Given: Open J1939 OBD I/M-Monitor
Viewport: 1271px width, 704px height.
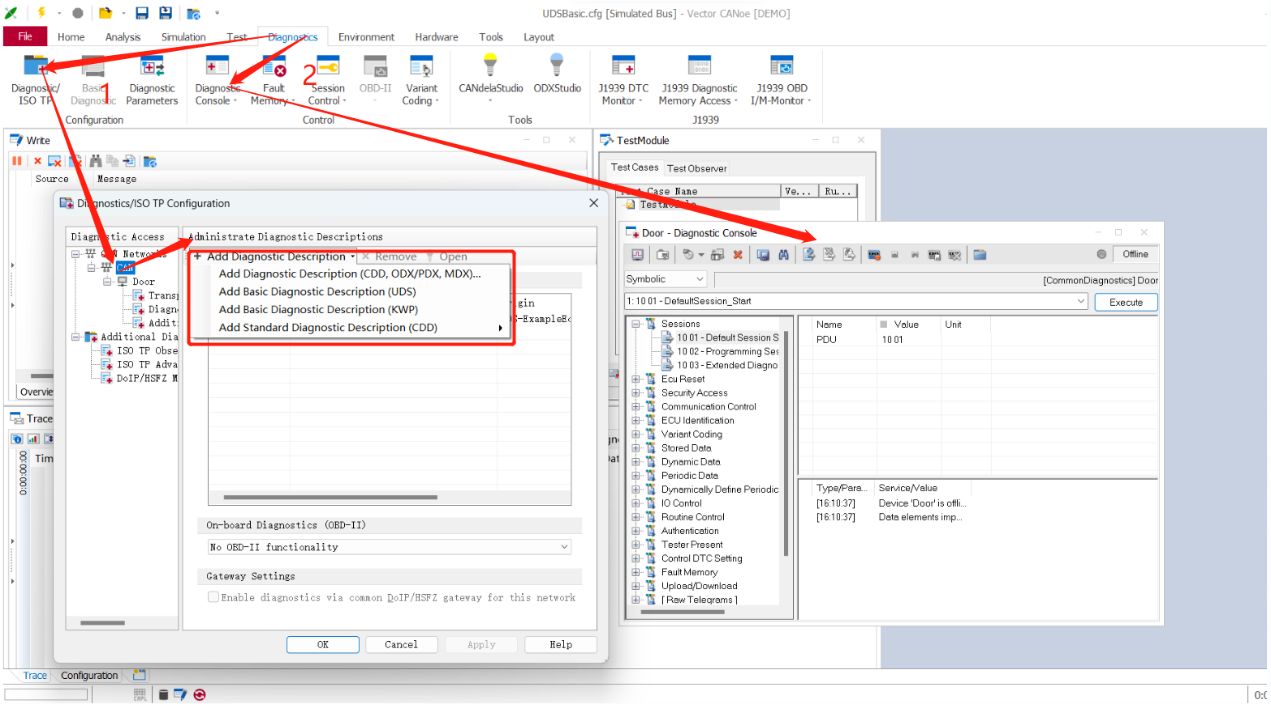Looking at the screenshot, I should [x=781, y=80].
